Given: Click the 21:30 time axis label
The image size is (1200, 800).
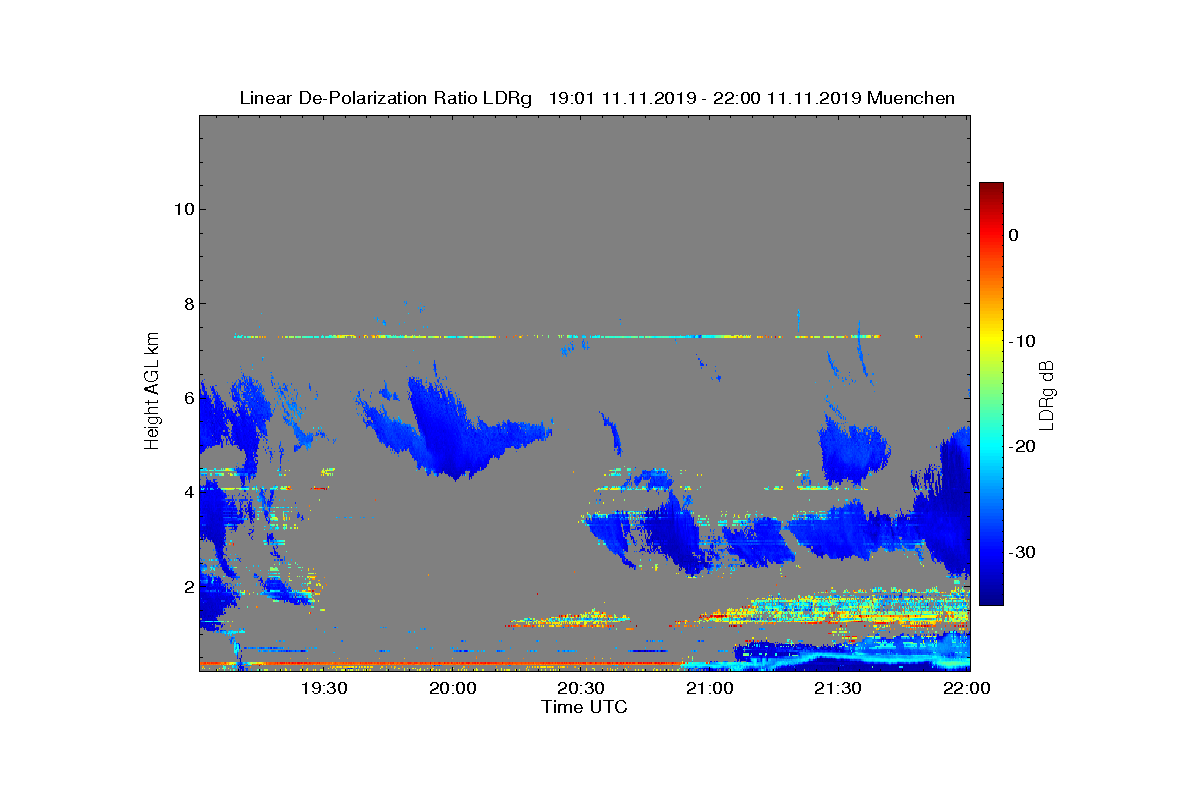Looking at the screenshot, I should (838, 688).
